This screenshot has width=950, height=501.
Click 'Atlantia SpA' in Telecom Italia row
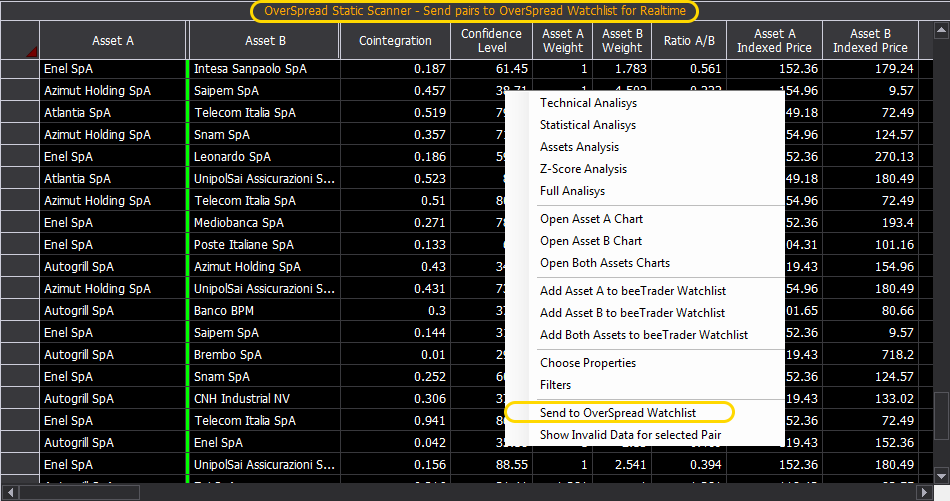click(x=113, y=113)
